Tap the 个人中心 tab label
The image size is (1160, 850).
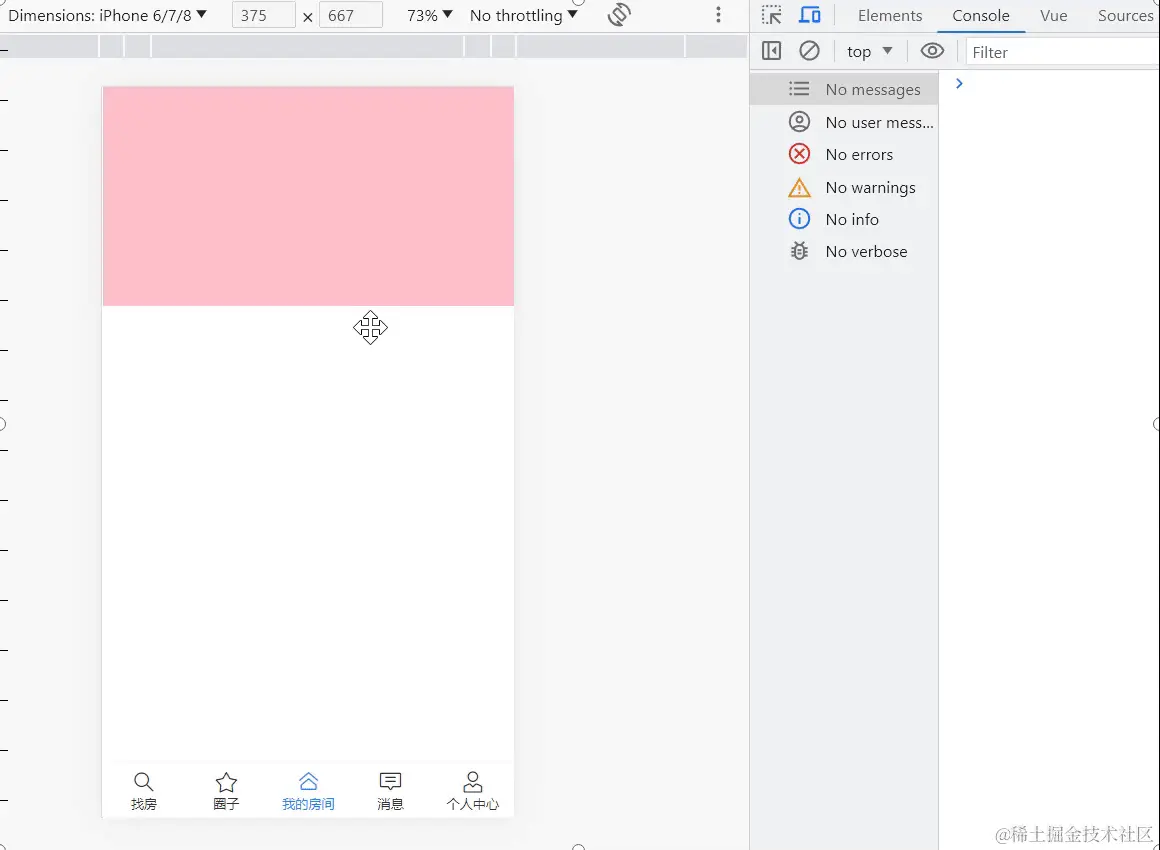coord(473,804)
